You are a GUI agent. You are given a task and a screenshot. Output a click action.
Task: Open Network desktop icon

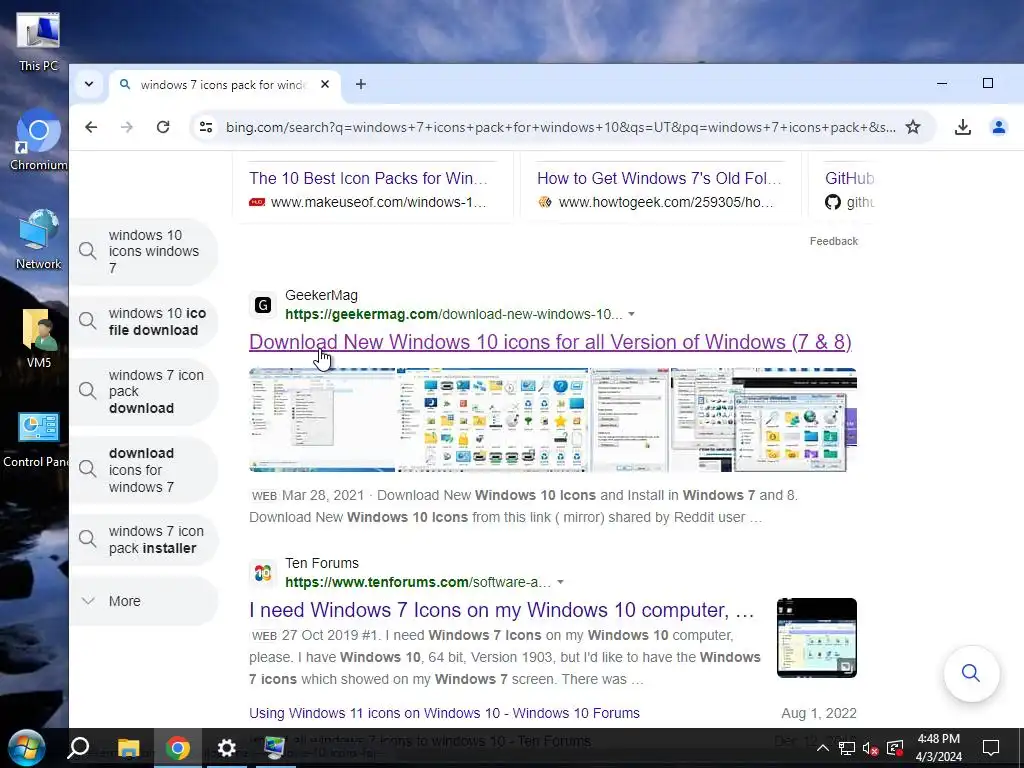pos(38,239)
